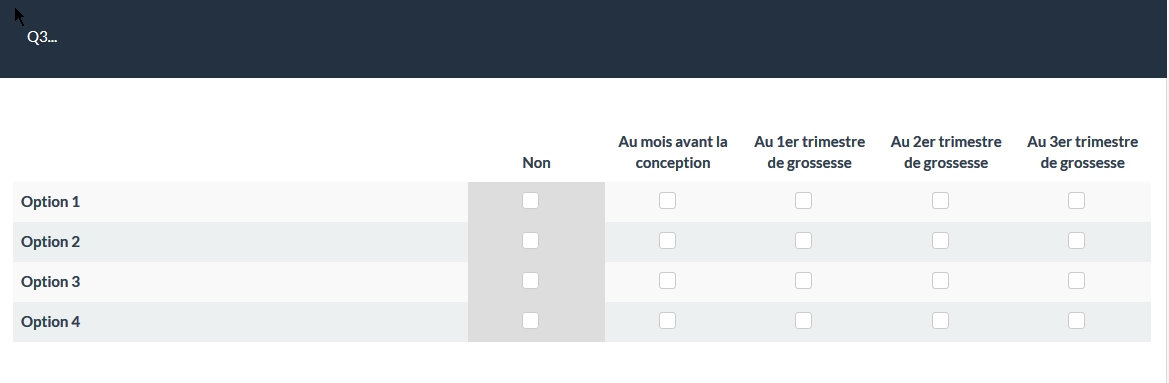The width and height of the screenshot is (1169, 383).
Task: Check Non for Option 2
Action: [530, 241]
